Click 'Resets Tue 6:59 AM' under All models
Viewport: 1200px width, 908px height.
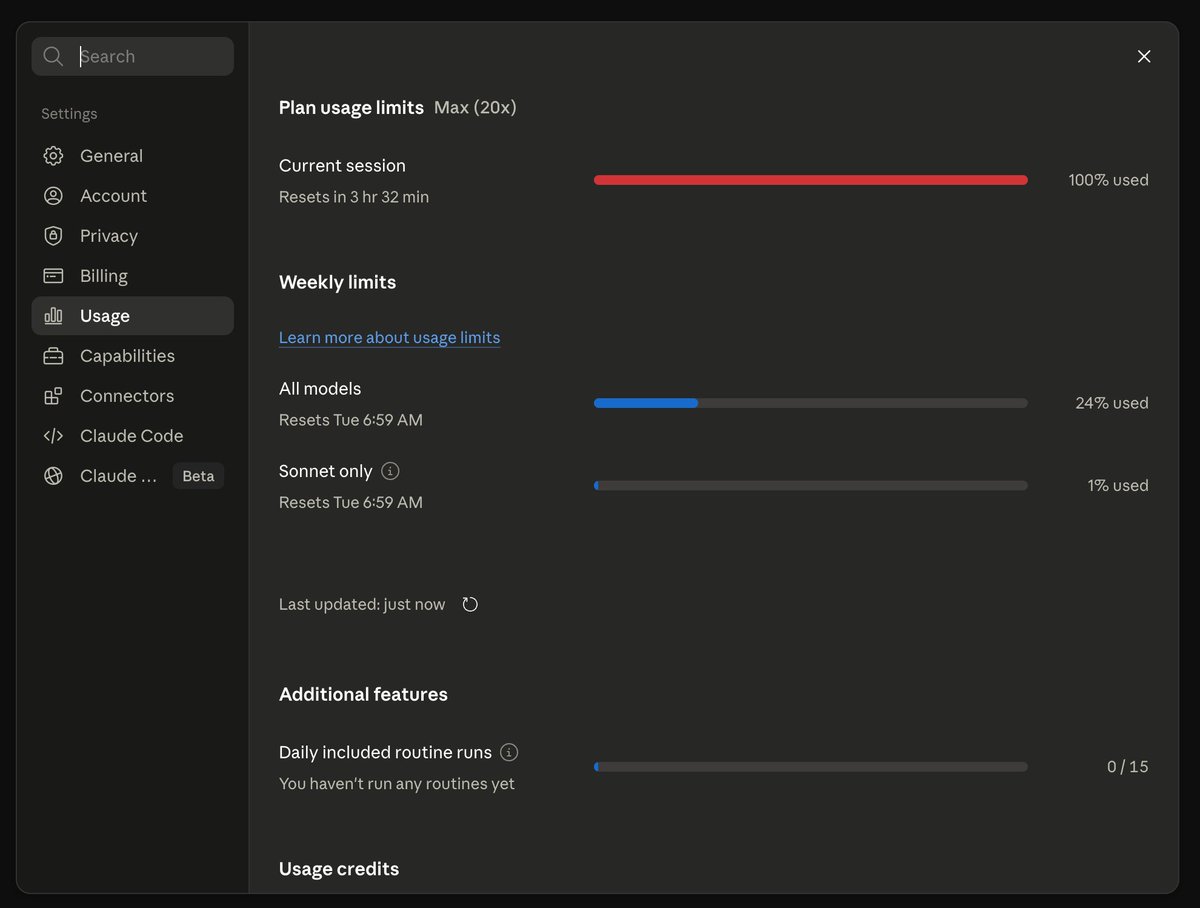click(351, 420)
